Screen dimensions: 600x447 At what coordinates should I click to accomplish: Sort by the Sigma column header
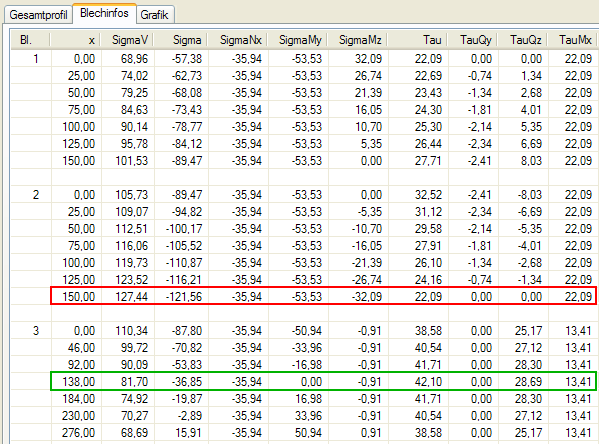tap(186, 39)
